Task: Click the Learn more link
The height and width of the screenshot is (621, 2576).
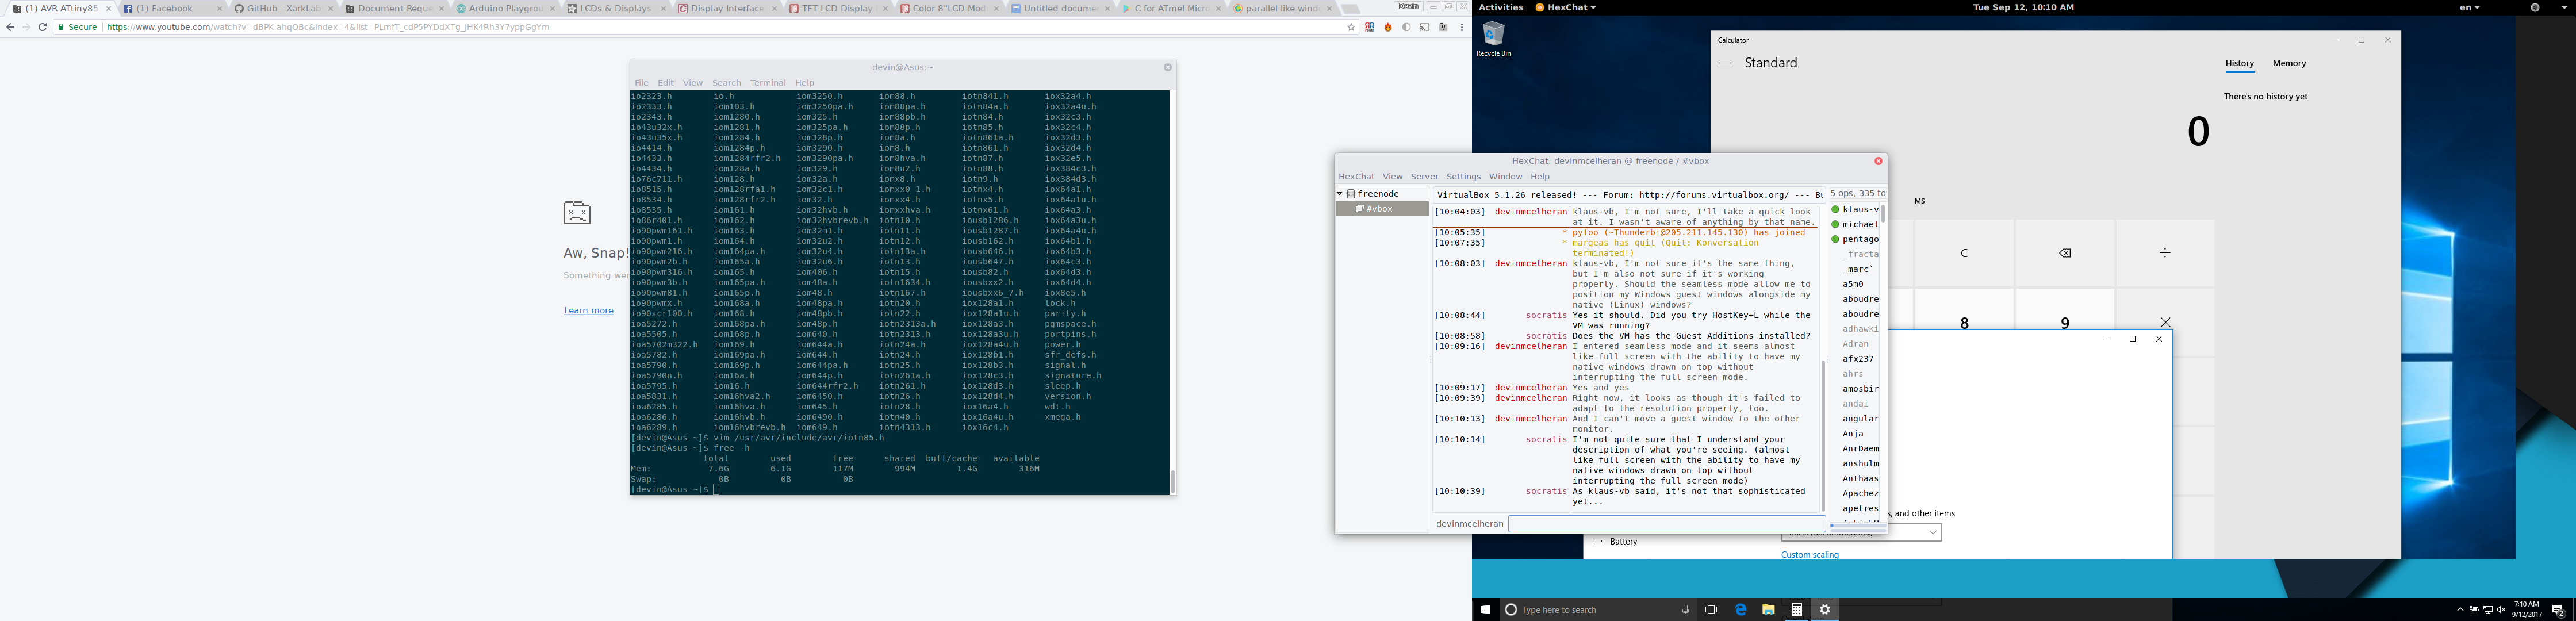Action: click(588, 311)
